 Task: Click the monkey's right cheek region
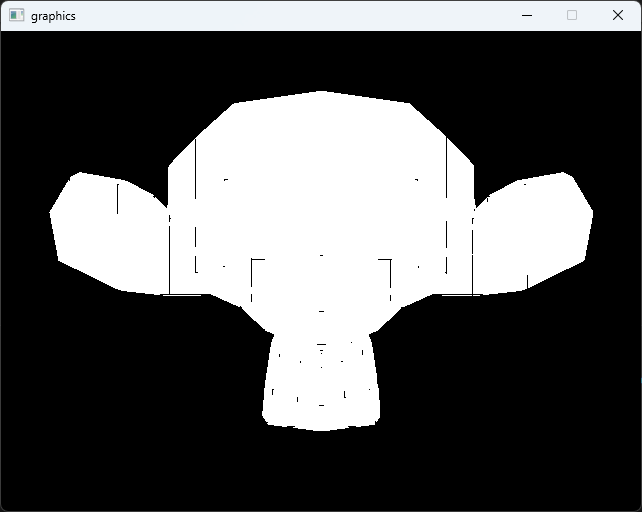418,280
